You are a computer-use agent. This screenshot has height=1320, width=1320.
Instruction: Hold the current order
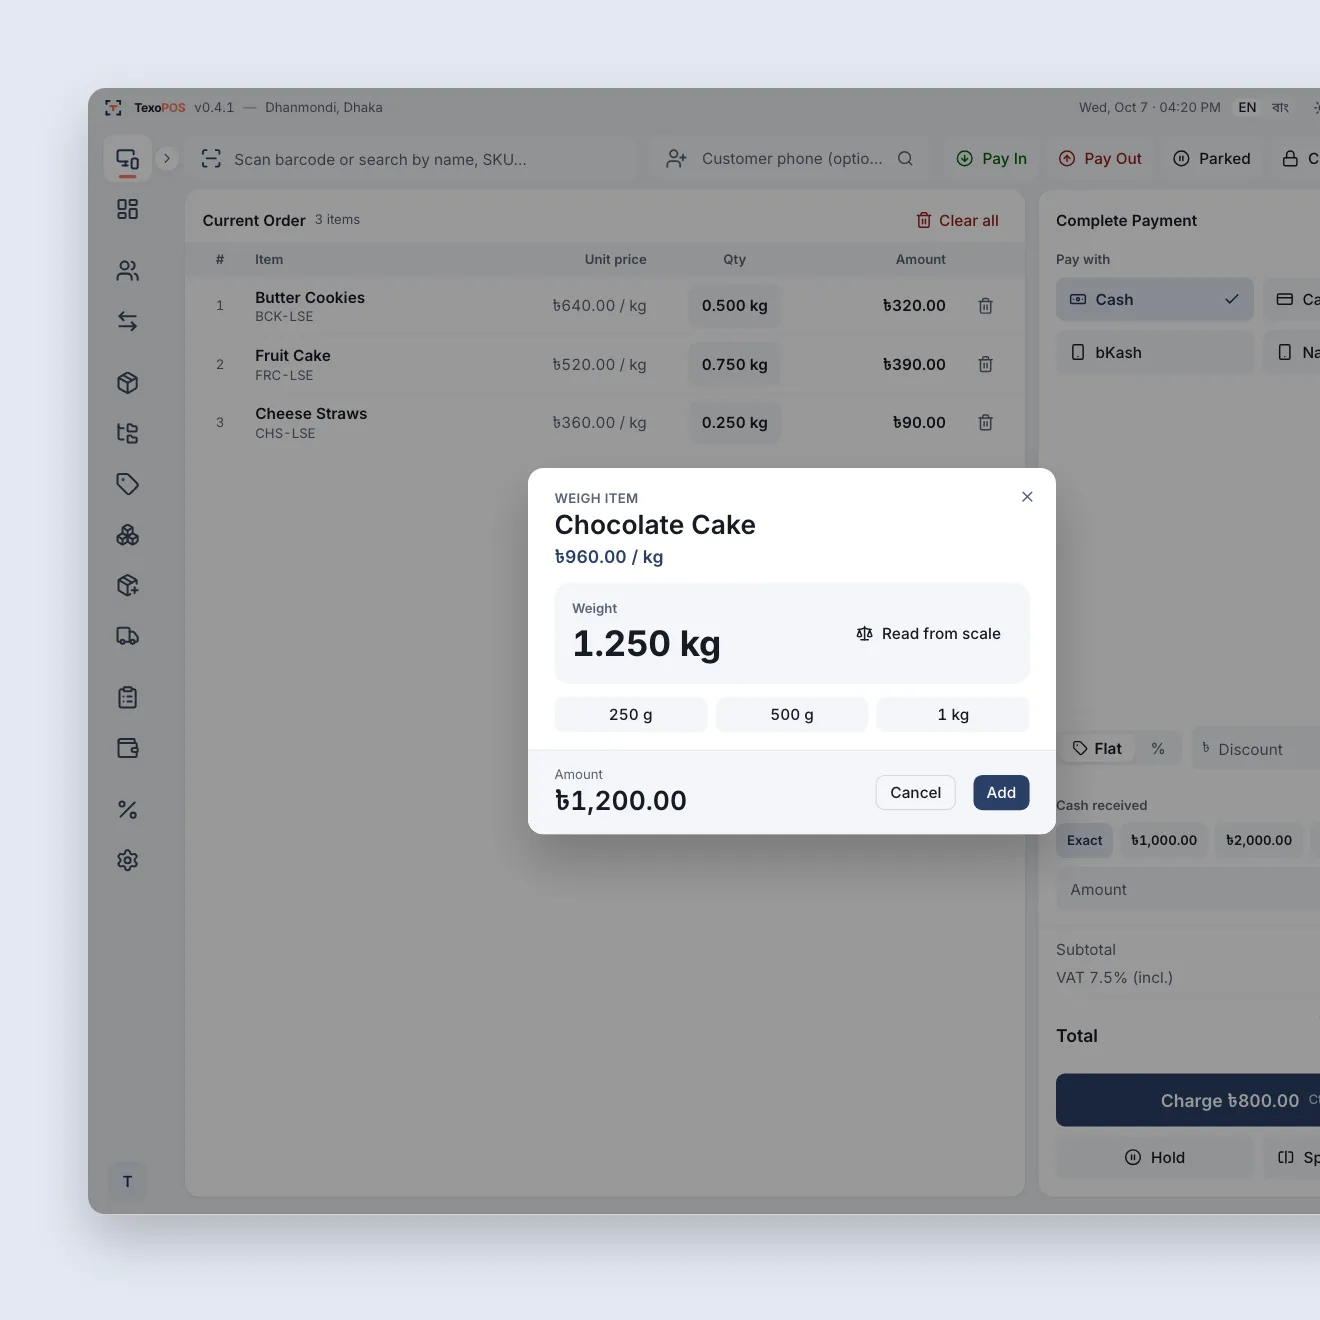[1155, 1157]
